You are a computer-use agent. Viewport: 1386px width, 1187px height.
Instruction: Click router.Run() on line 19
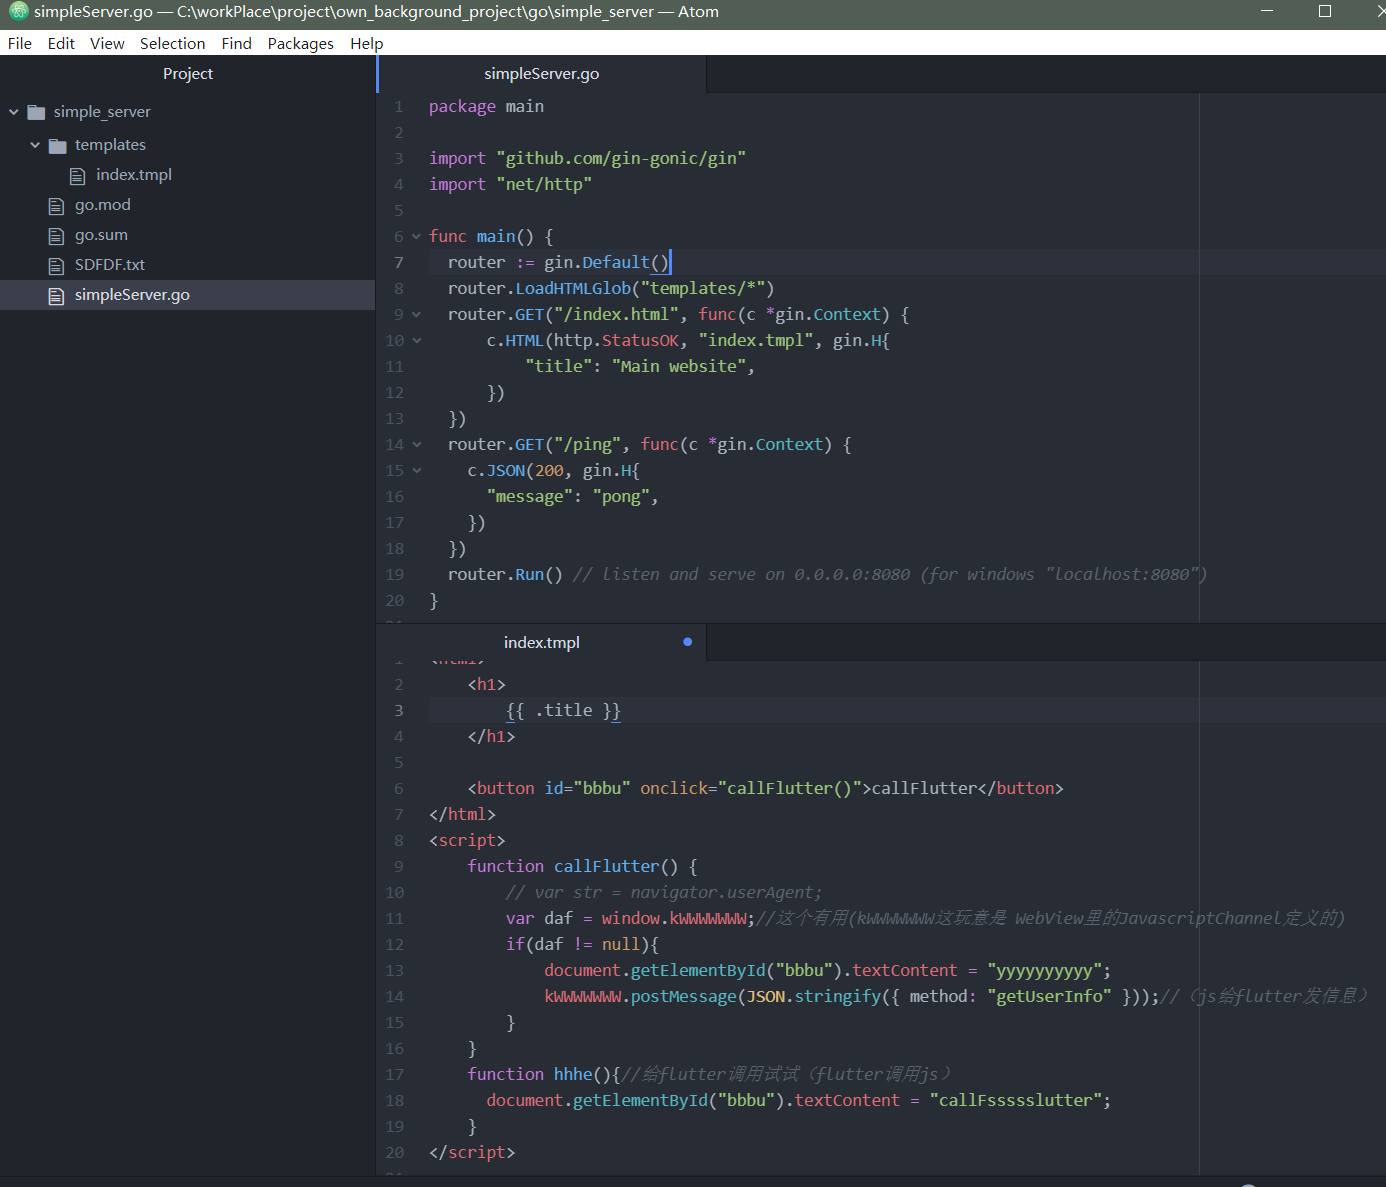click(x=505, y=575)
